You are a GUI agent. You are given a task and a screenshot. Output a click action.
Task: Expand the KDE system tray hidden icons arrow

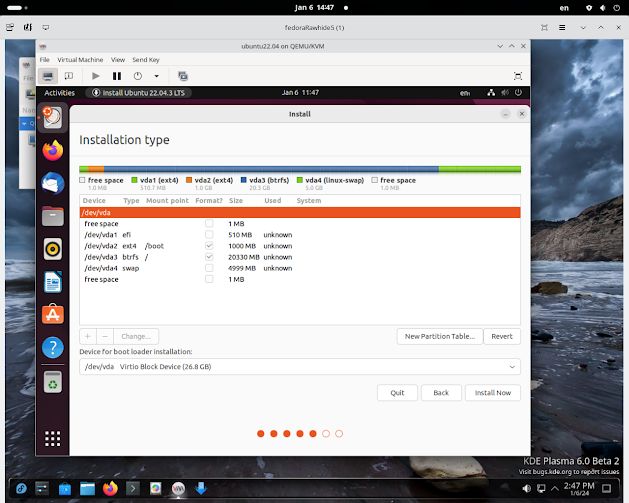(555, 489)
